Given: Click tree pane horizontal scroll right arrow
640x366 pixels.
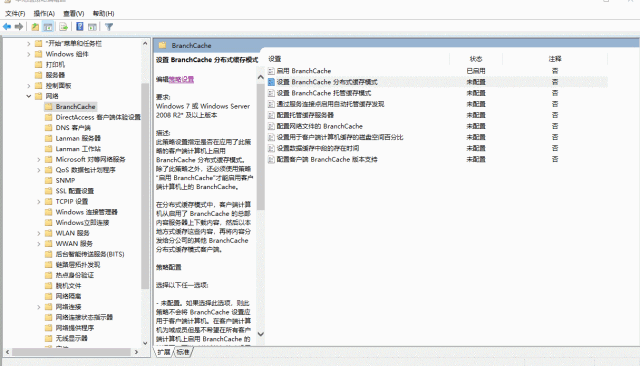Looking at the screenshot, I should (136, 352).
